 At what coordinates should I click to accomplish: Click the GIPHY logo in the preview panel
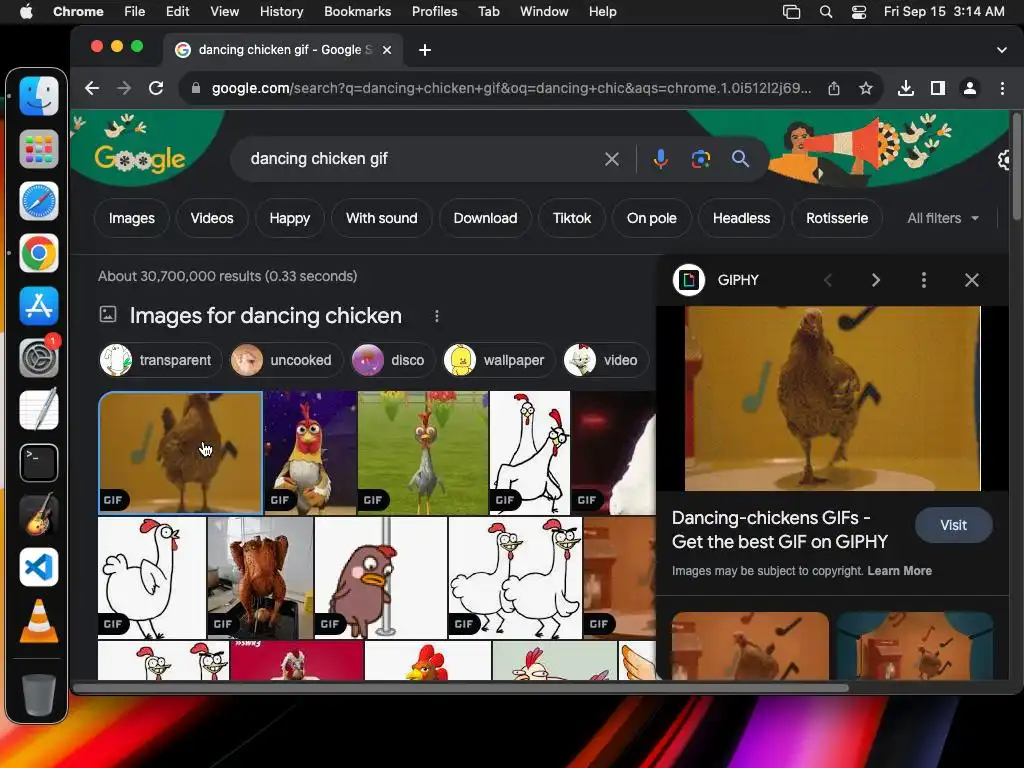click(689, 280)
